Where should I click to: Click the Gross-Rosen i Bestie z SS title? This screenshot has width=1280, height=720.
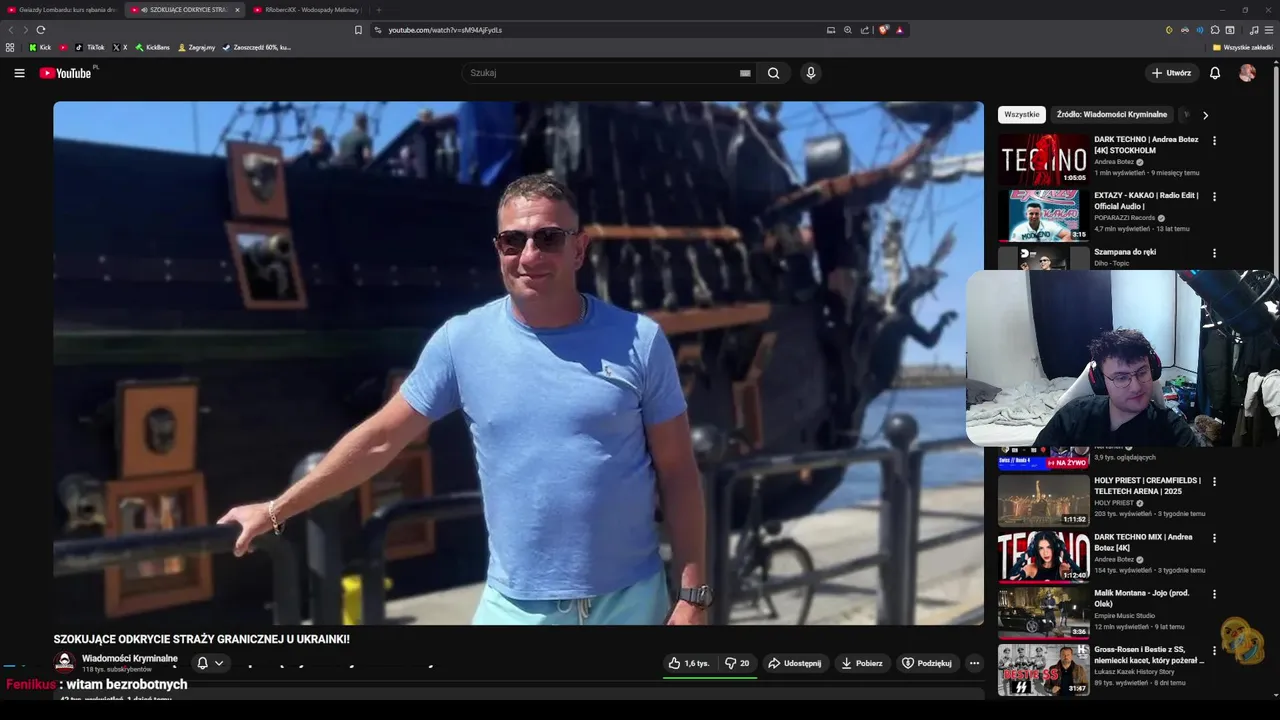[x=1148, y=655]
